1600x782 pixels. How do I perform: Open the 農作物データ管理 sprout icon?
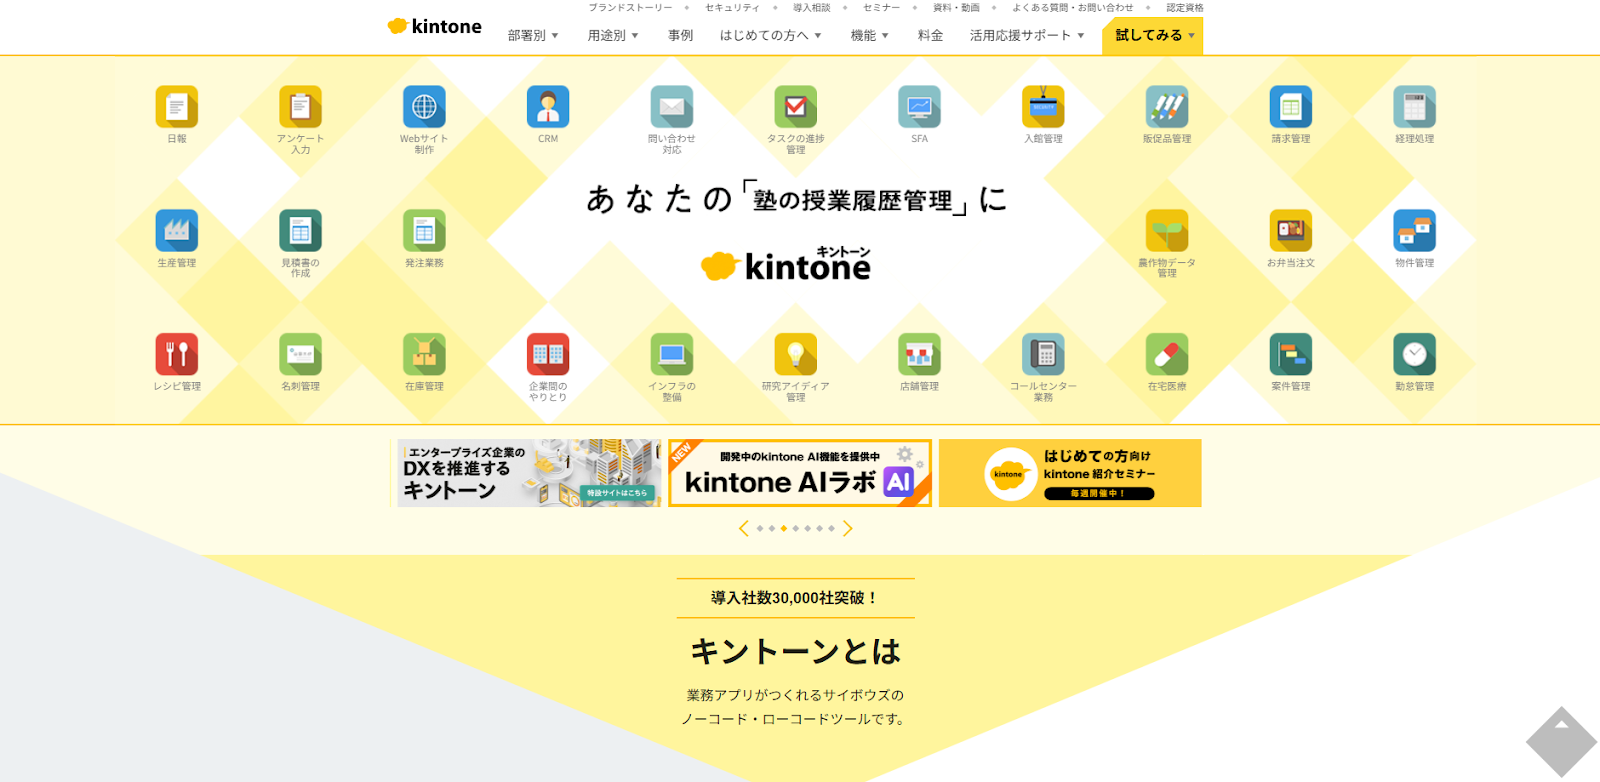coord(1167,231)
